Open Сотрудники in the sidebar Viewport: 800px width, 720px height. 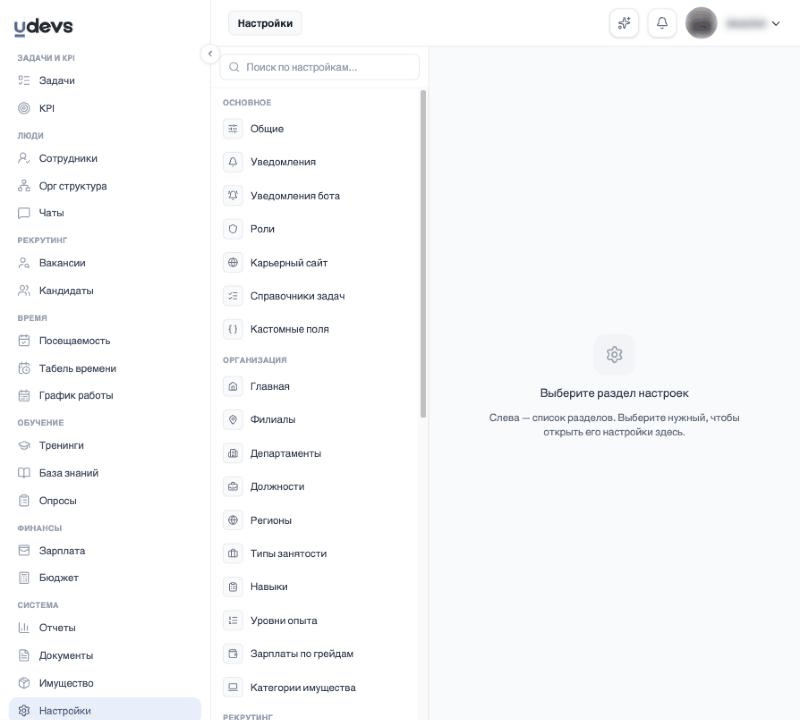[x=105, y=158]
